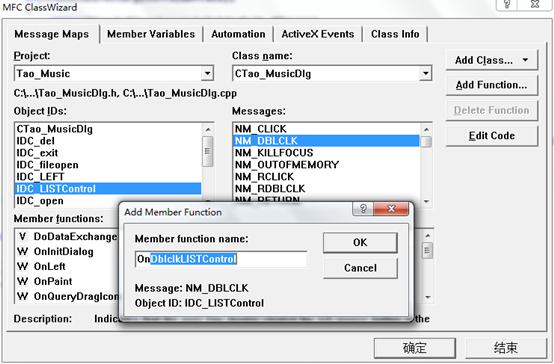Click the Add Function button
The image size is (554, 364).
(x=491, y=85)
